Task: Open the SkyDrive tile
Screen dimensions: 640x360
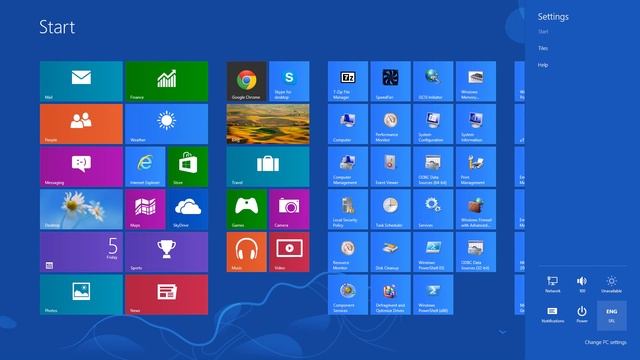Action: click(188, 209)
